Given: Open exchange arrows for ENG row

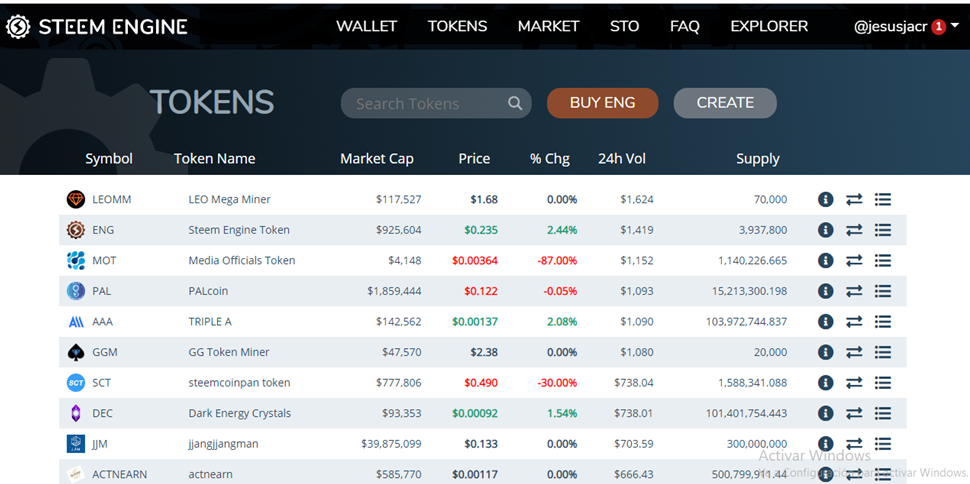Looking at the screenshot, I should coord(854,230).
